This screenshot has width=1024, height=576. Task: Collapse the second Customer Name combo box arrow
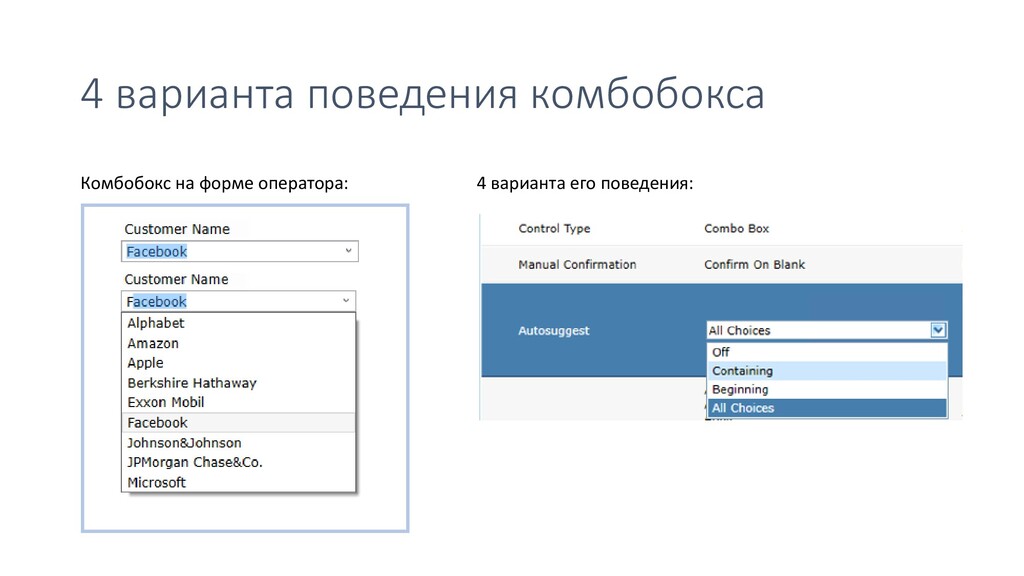click(346, 301)
